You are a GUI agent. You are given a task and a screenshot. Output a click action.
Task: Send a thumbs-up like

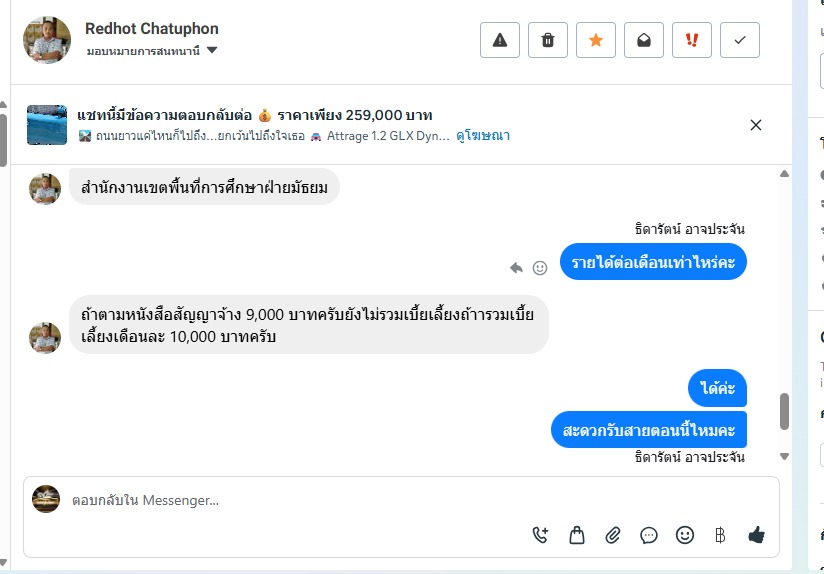756,535
